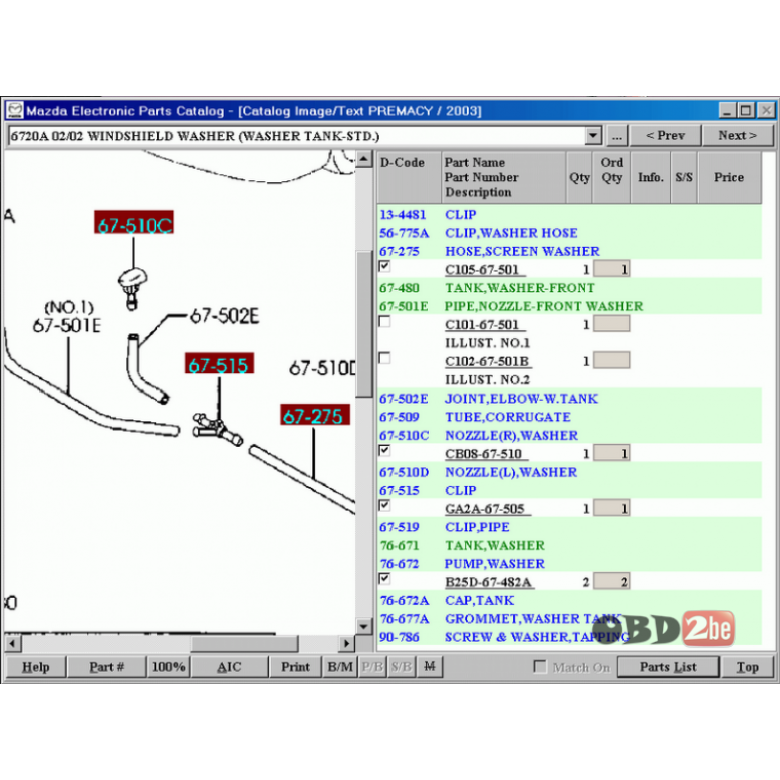Screen dimensions: 780x780
Task: Go to previous catalog page with Prev
Action: click(665, 135)
